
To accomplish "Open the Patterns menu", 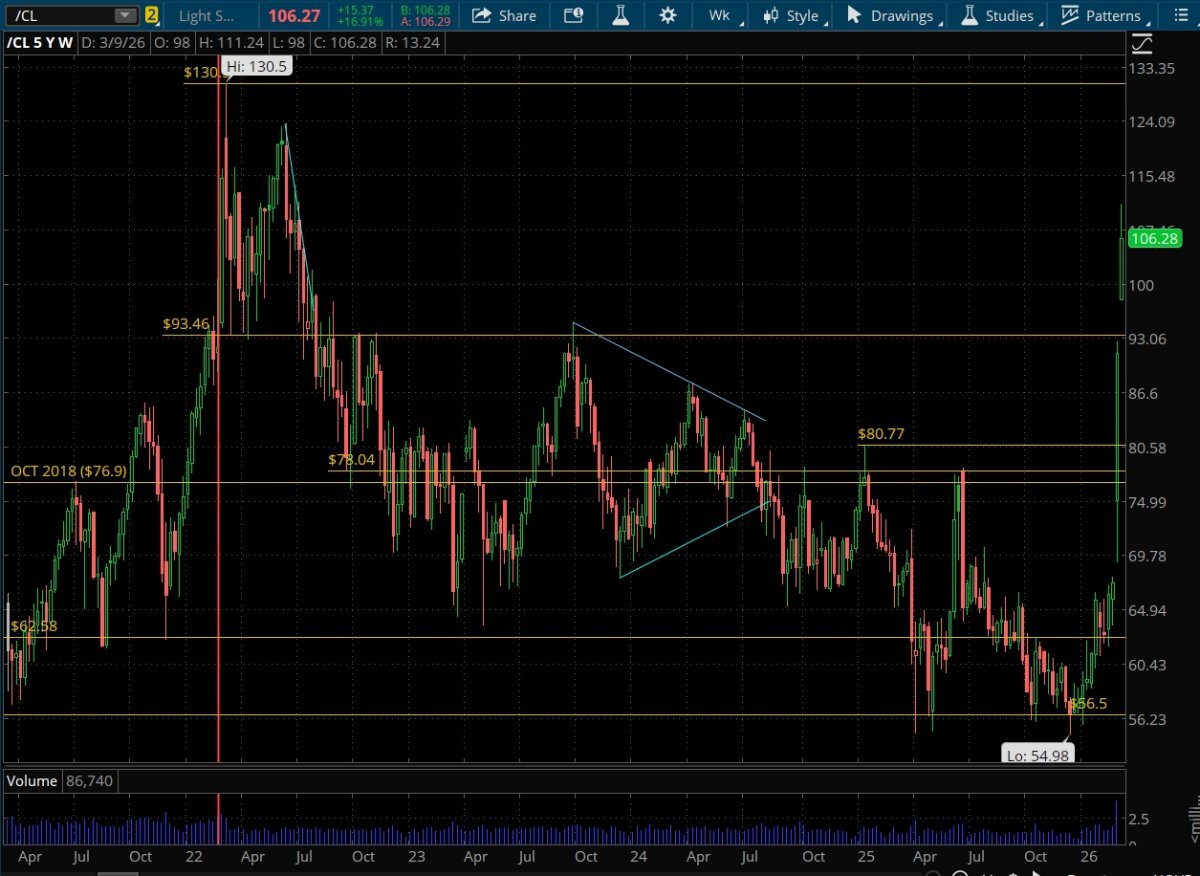I will [1112, 15].
